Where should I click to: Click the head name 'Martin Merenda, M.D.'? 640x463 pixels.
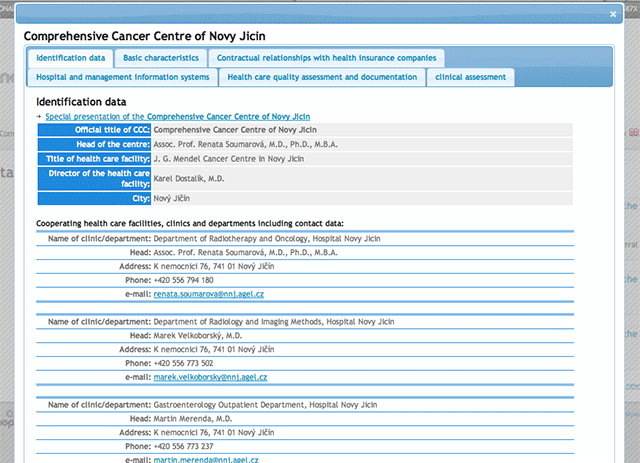[x=193, y=419]
